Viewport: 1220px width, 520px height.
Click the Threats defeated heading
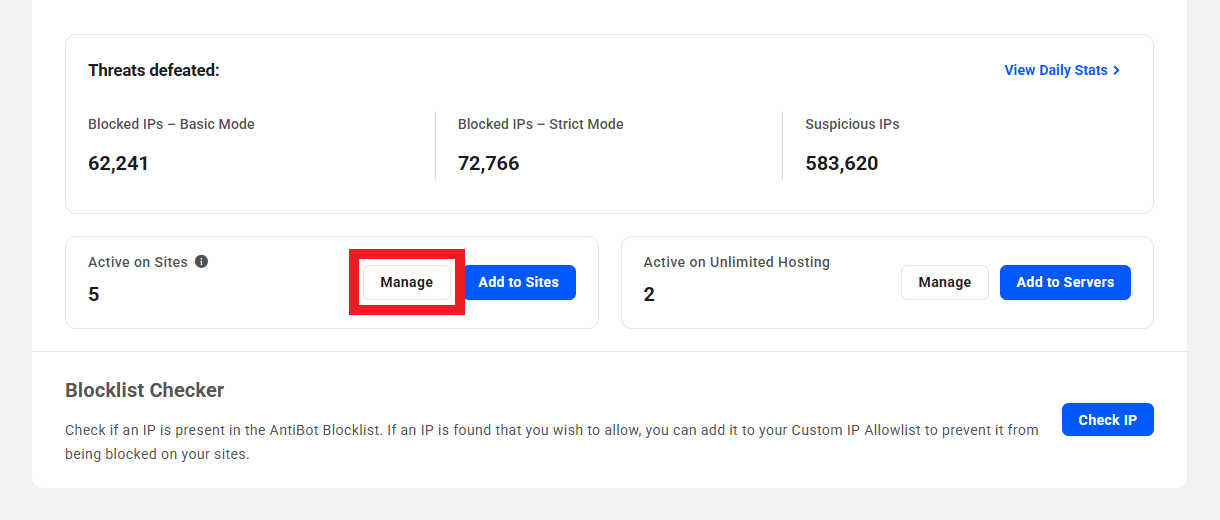tap(154, 70)
